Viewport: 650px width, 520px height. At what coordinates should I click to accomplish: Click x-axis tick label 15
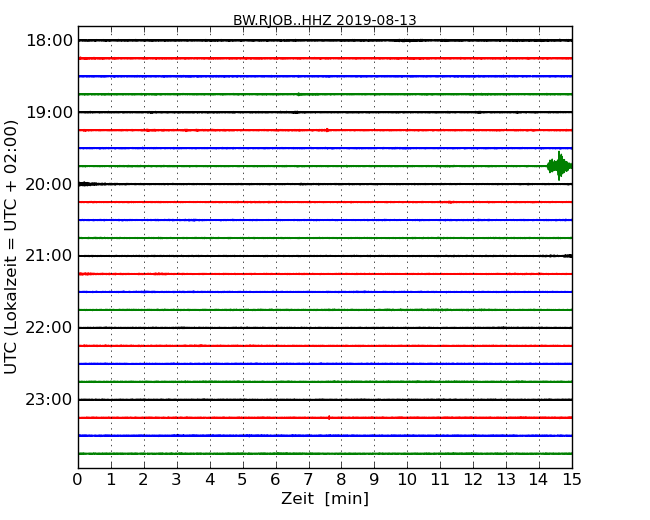pyautogui.click(x=572, y=480)
